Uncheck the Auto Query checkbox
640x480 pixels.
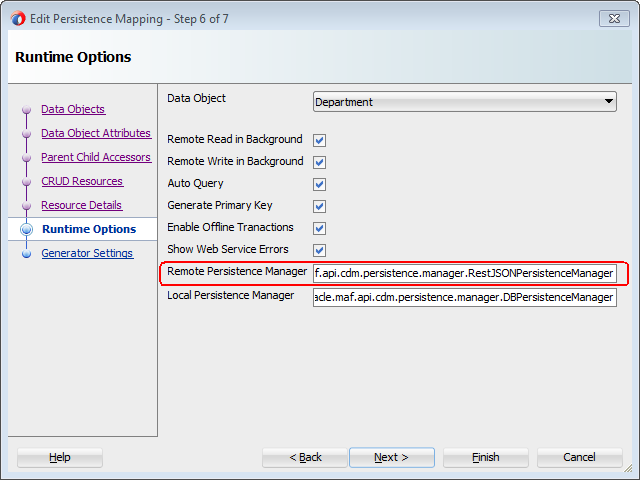[x=319, y=184]
